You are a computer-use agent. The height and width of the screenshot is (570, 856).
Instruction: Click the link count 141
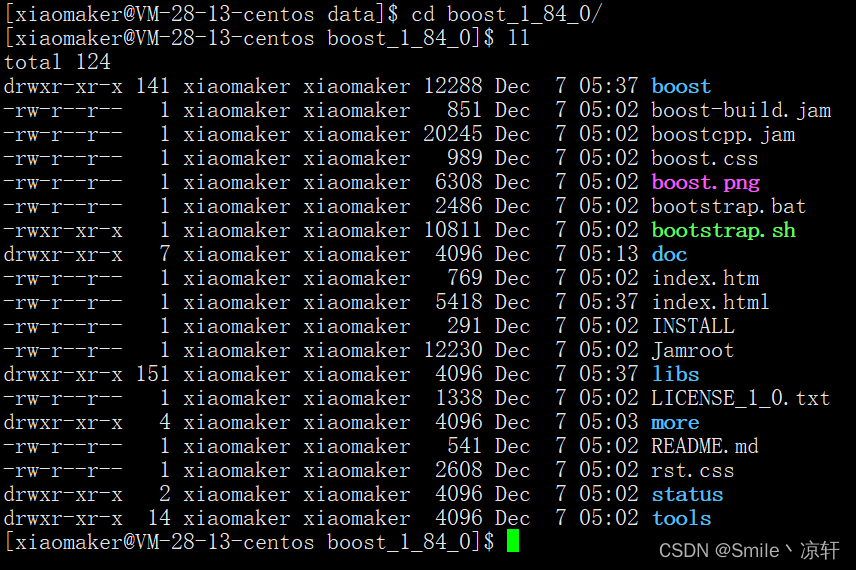[153, 86]
